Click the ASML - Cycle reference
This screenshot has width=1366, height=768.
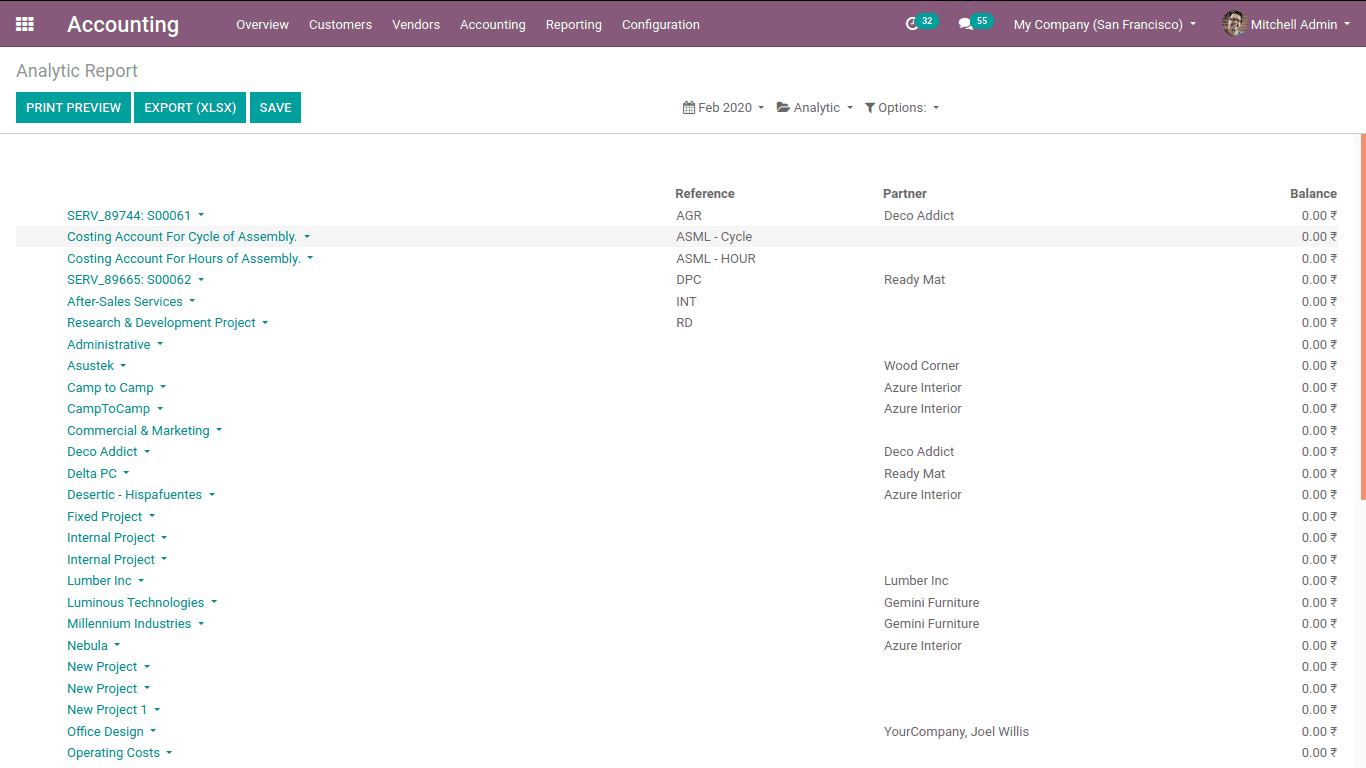click(x=714, y=237)
